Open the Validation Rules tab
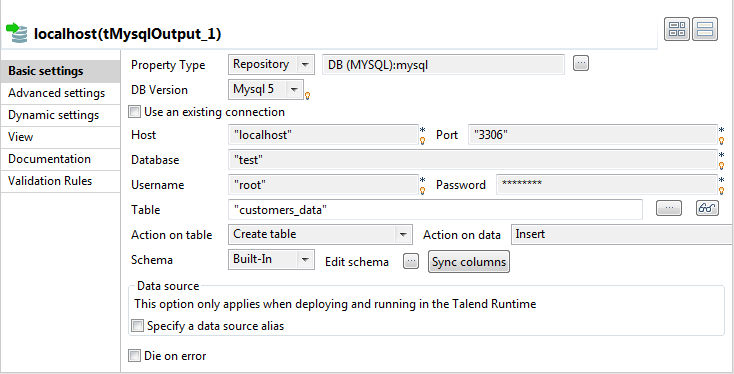The image size is (734, 374). pyautogui.click(x=60, y=181)
